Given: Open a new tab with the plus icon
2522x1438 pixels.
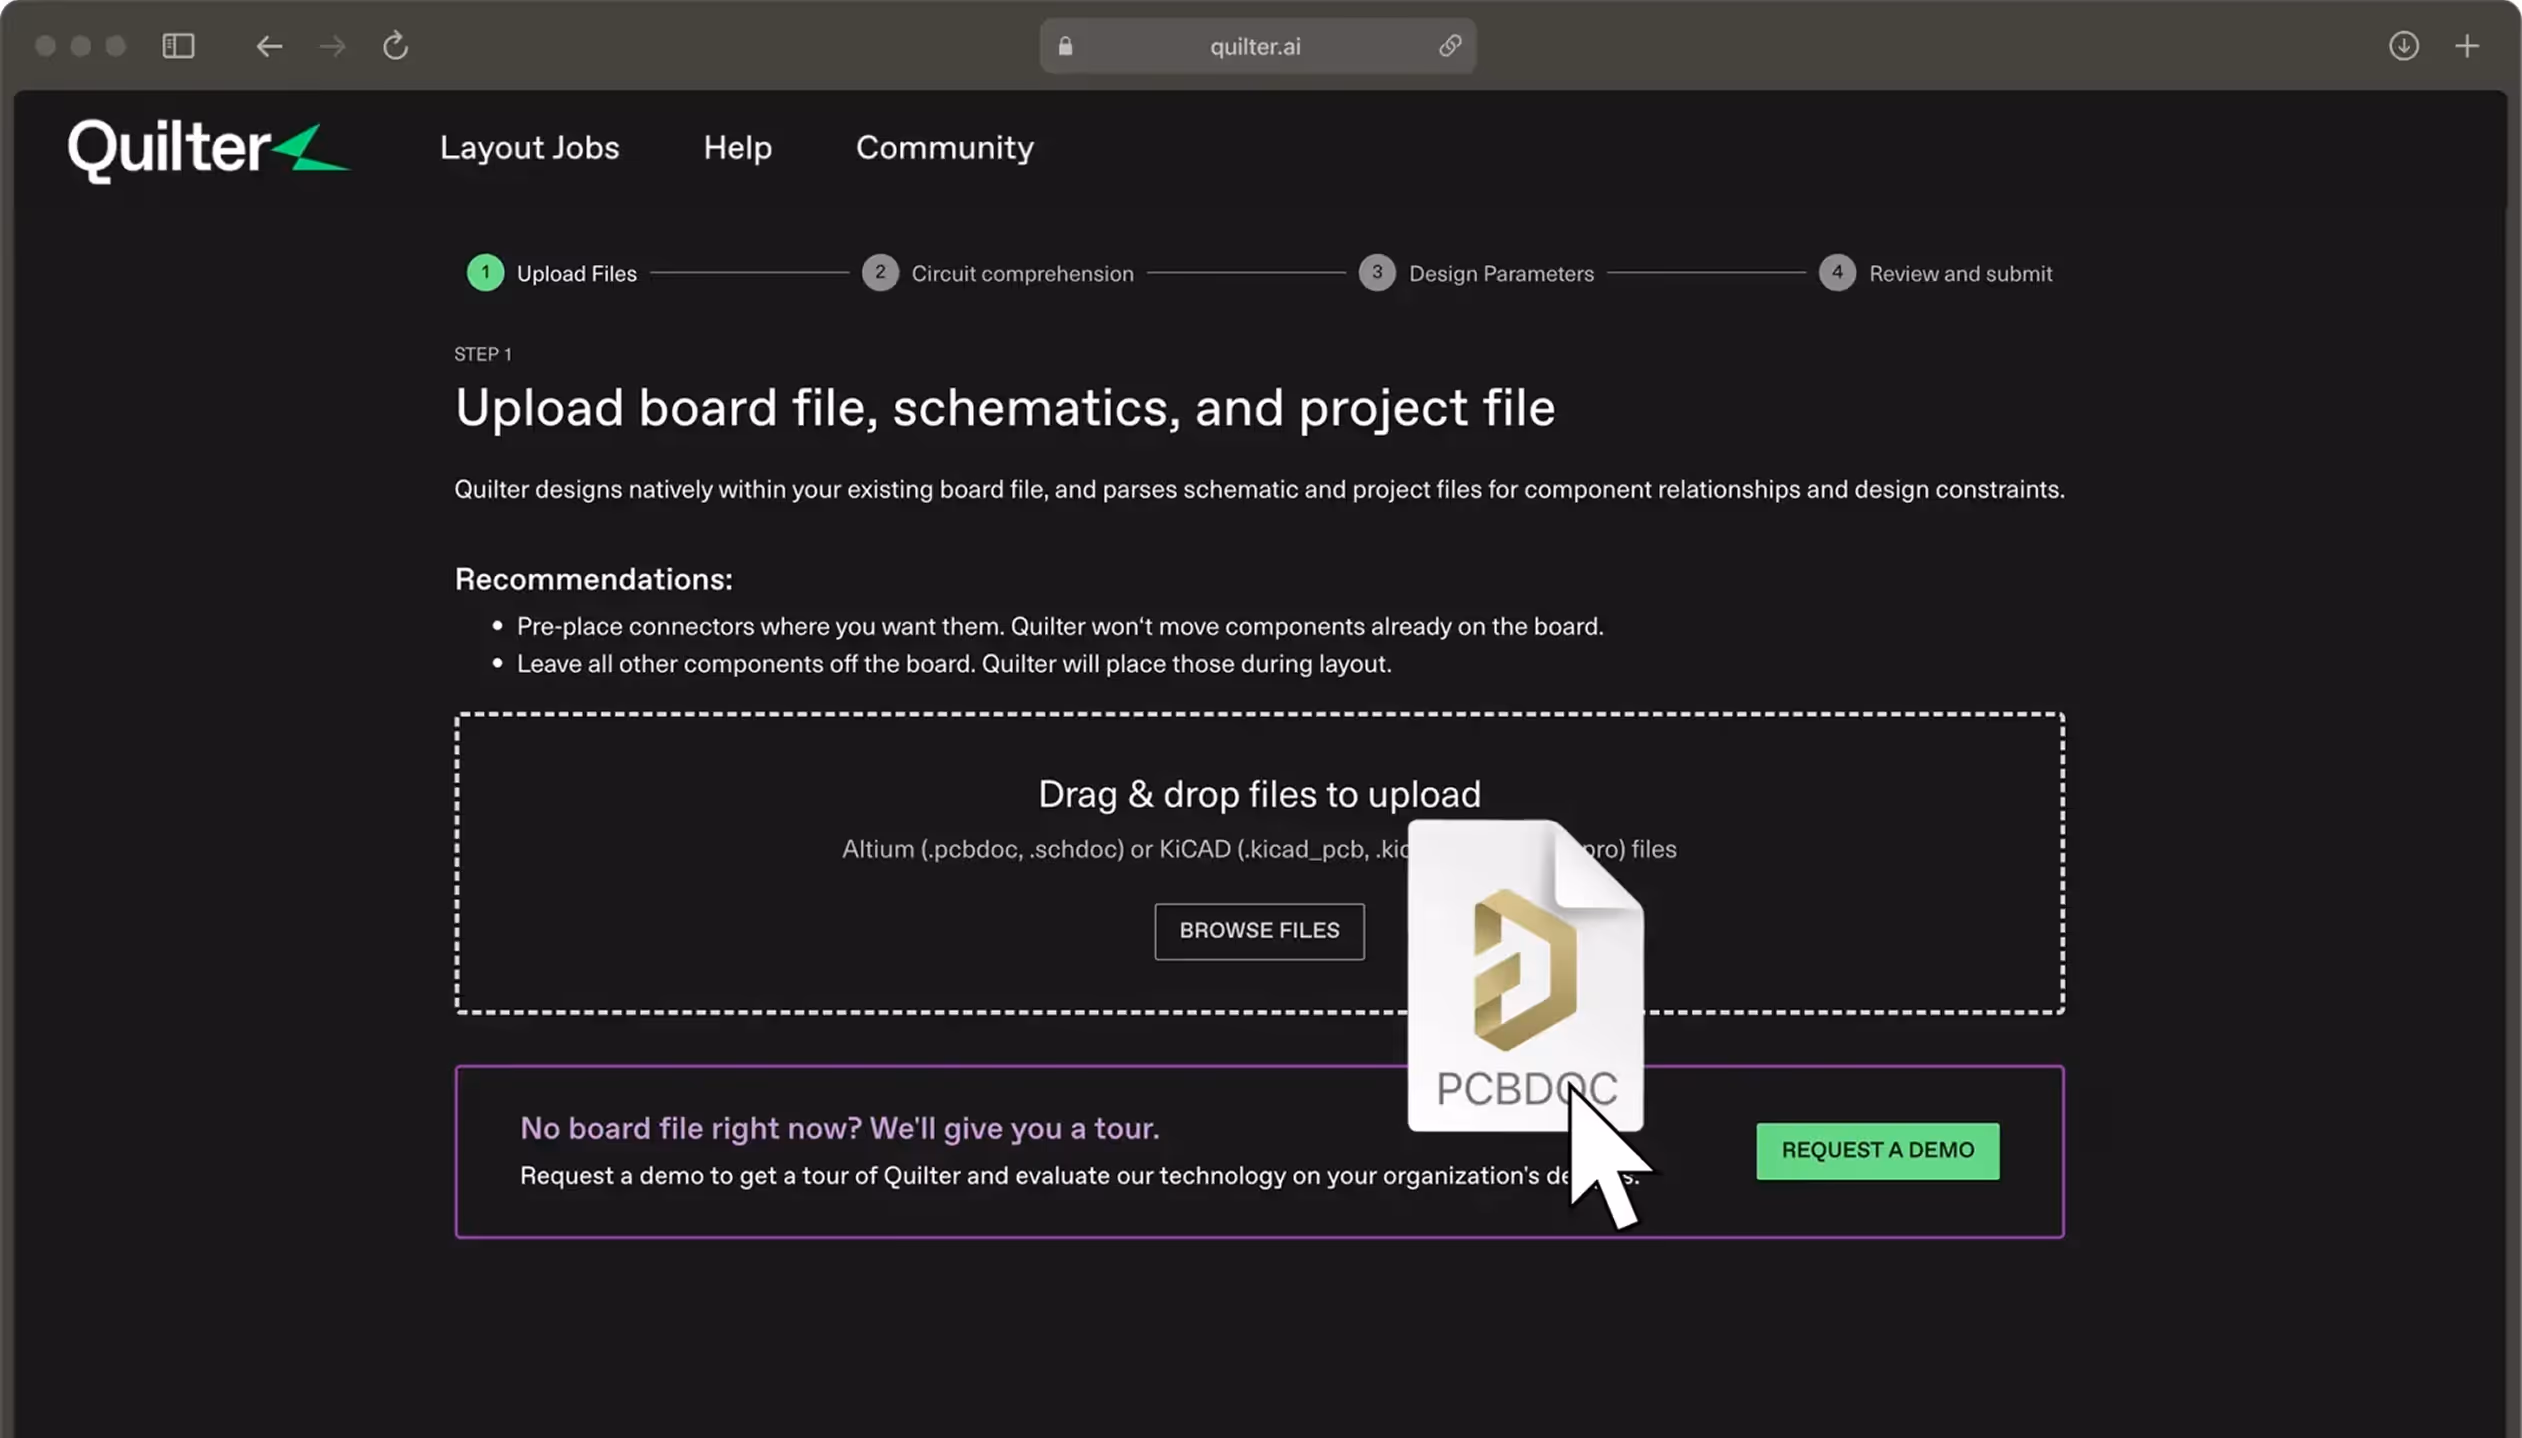Looking at the screenshot, I should [x=2467, y=46].
